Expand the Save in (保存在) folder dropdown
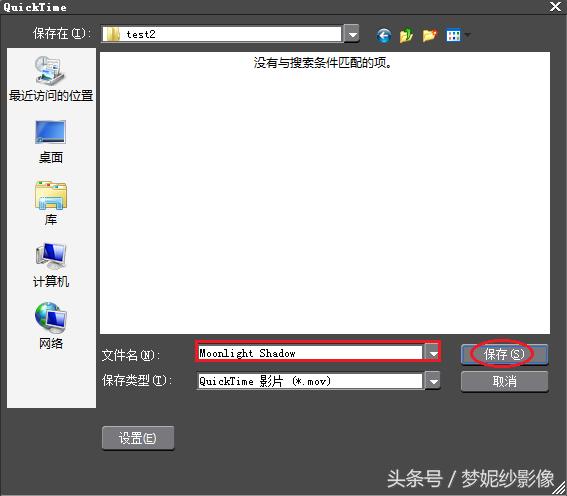Viewport: 567px width, 496px height. coord(351,34)
